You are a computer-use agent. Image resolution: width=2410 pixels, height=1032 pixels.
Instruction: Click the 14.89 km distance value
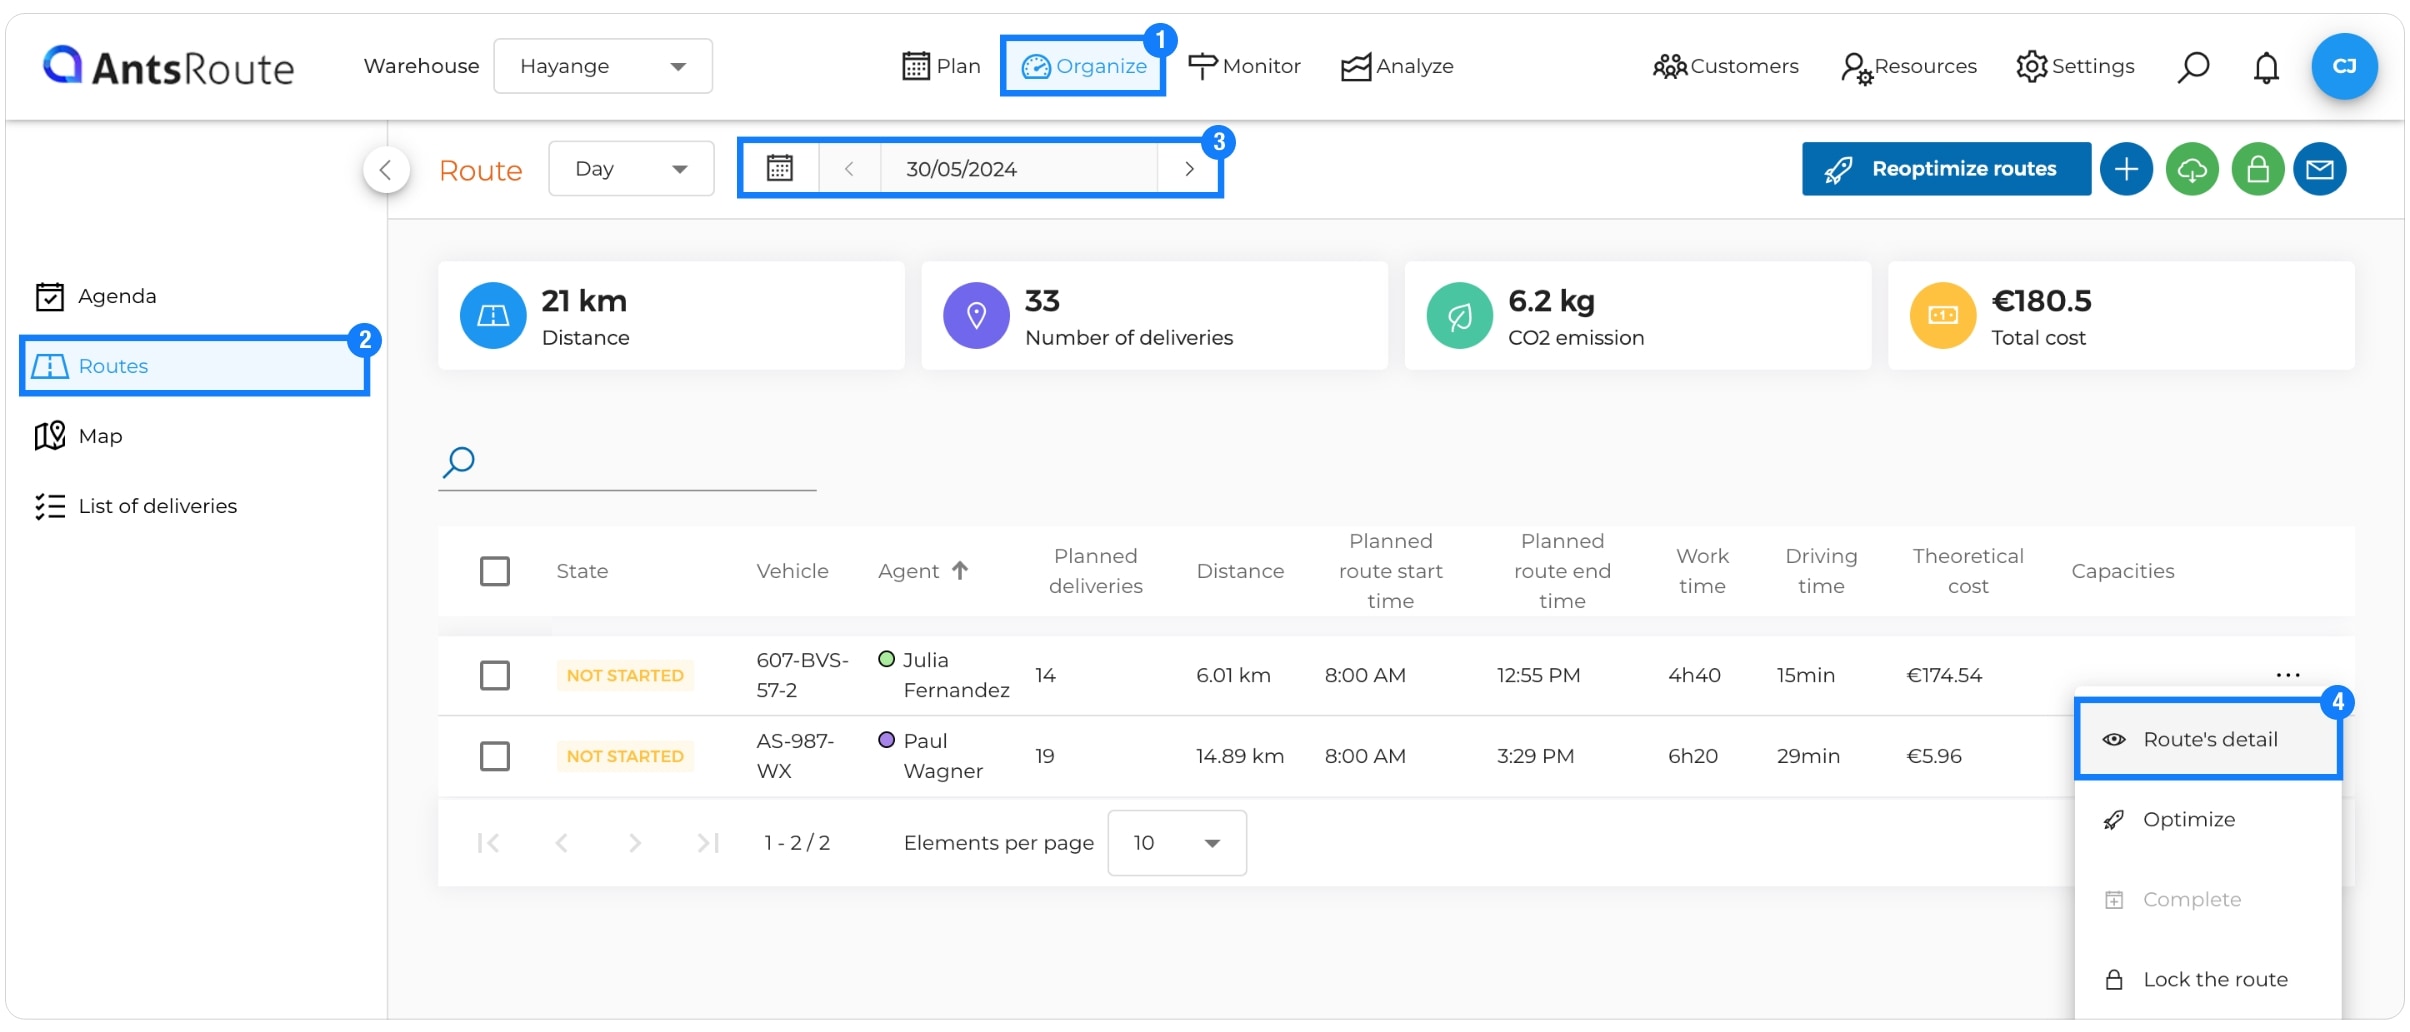click(1240, 756)
